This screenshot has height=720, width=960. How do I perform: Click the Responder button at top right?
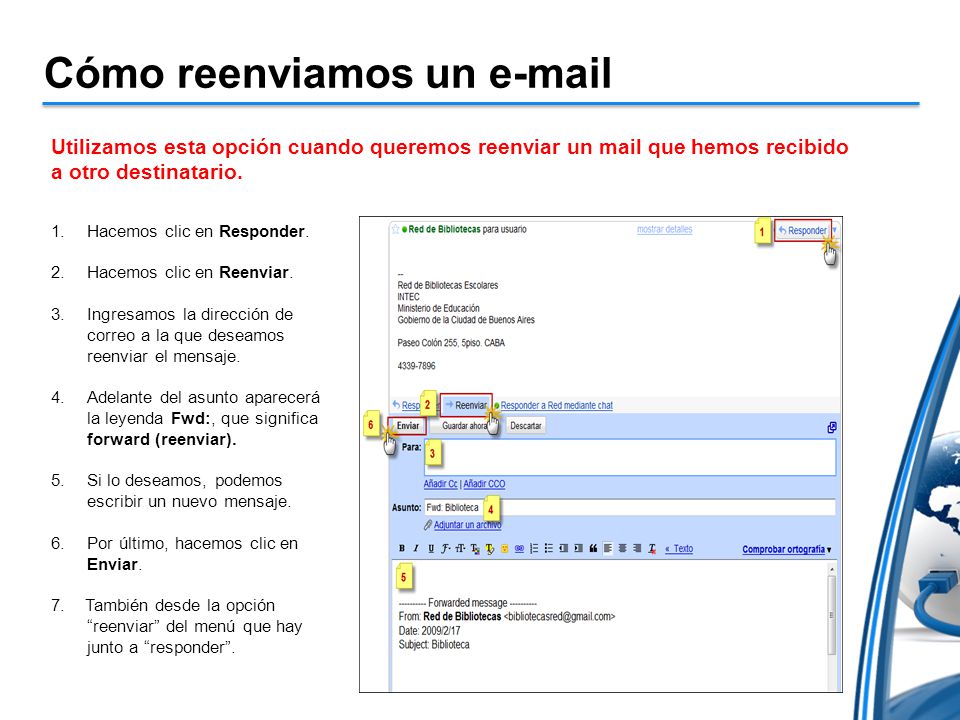[803, 230]
